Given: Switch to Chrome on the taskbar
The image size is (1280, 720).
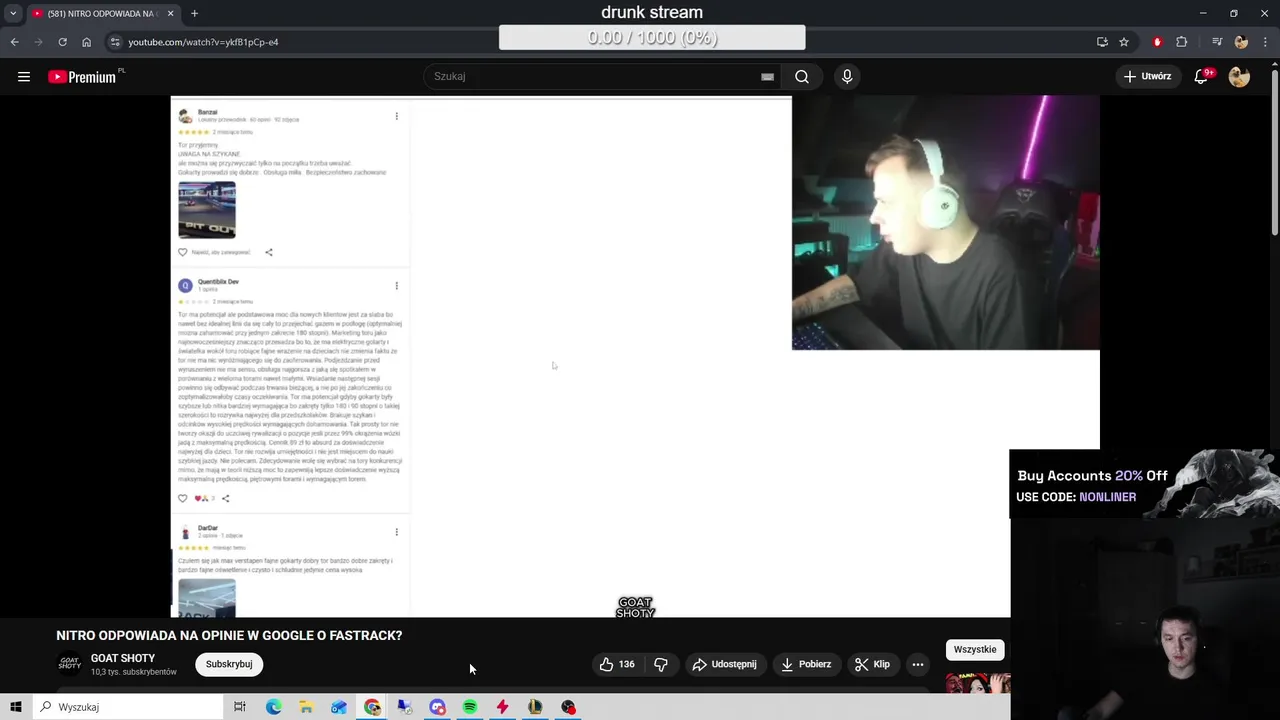Looking at the screenshot, I should (x=372, y=707).
